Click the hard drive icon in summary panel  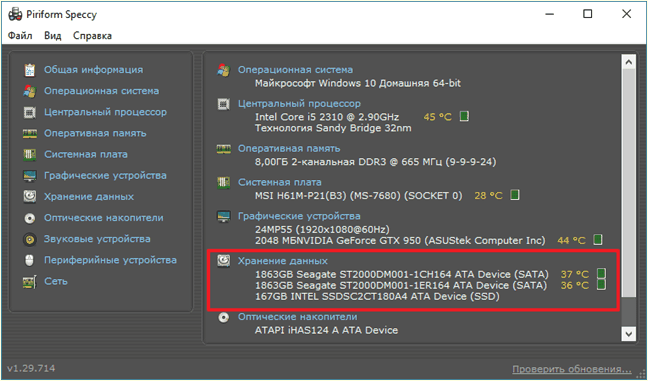(x=224, y=261)
